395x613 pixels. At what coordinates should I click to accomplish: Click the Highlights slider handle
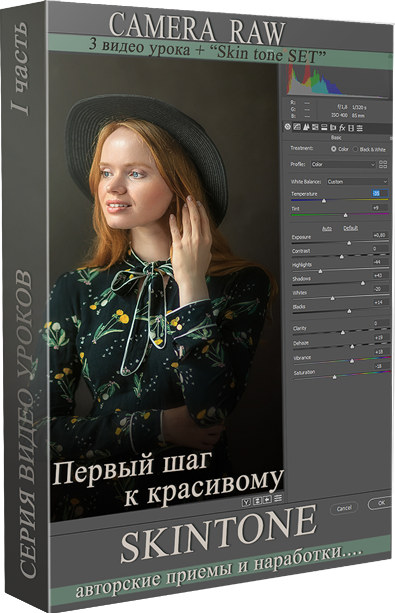tap(320, 271)
